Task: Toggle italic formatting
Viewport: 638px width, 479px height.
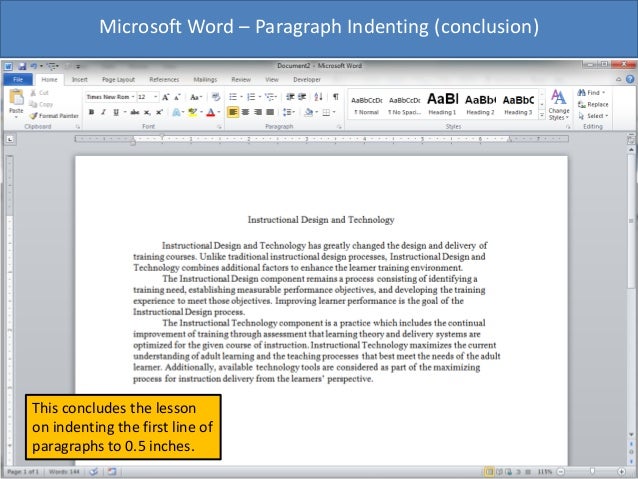Action: 104,112
